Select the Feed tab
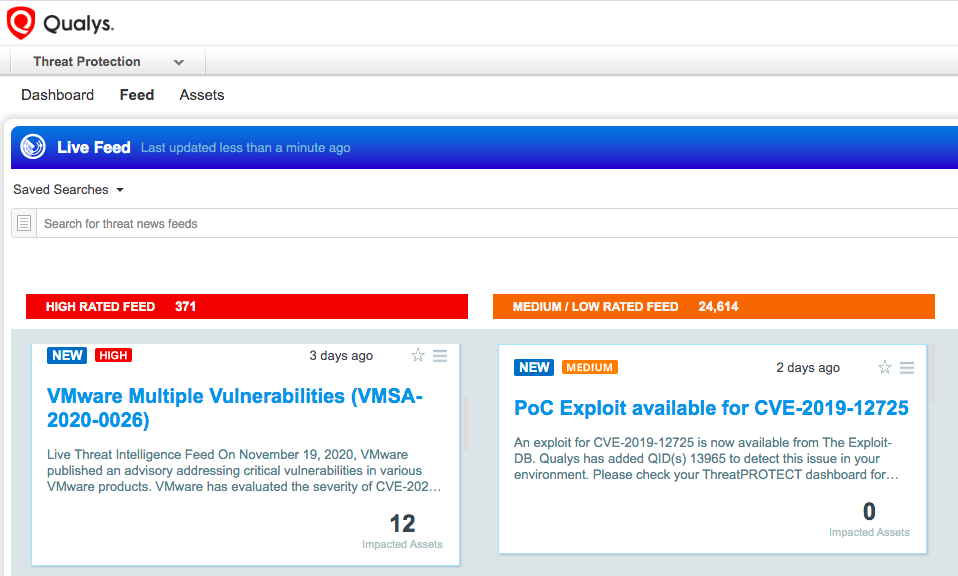This screenshot has width=958, height=576. (137, 95)
